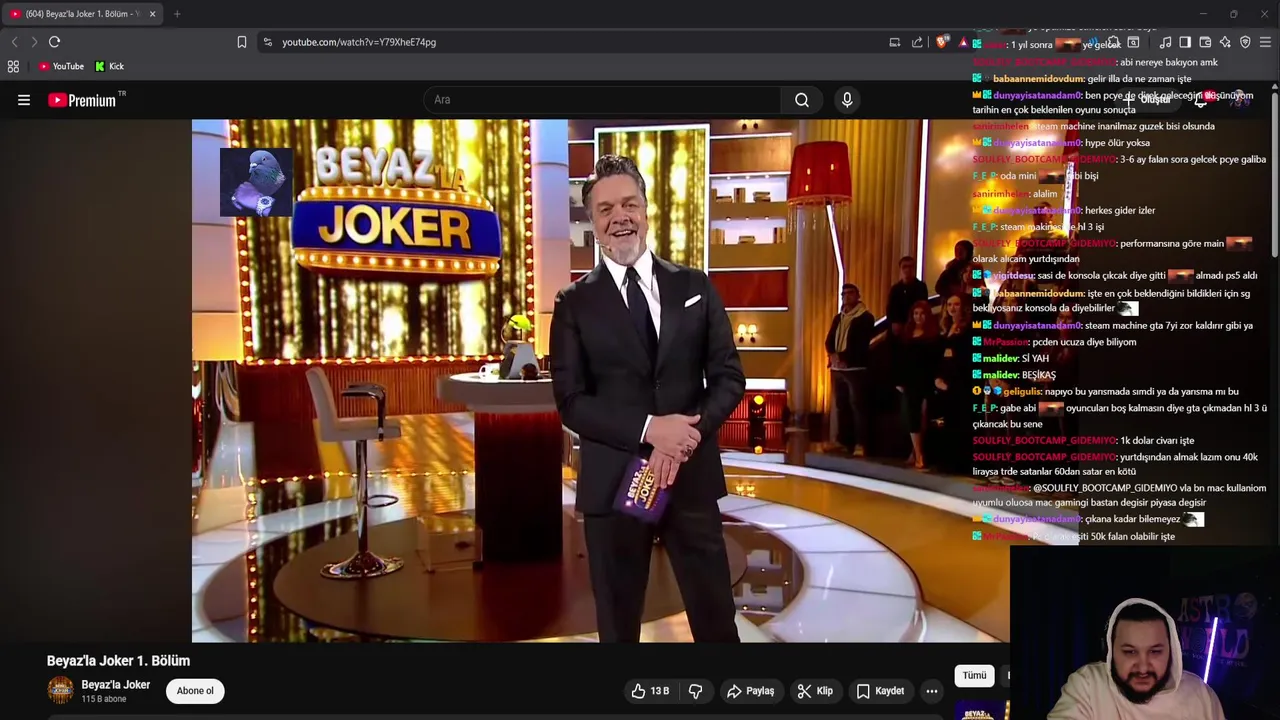Open a new browser tab
The height and width of the screenshot is (720, 1280).
pos(177,14)
